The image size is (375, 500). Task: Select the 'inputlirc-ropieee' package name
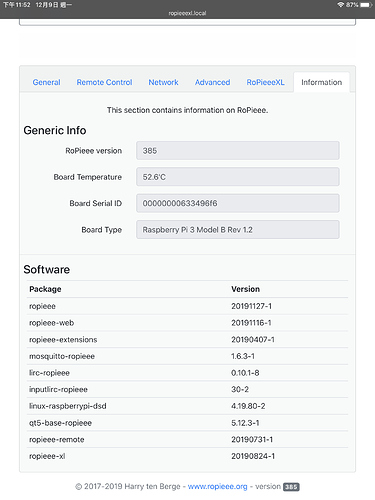click(x=58, y=390)
